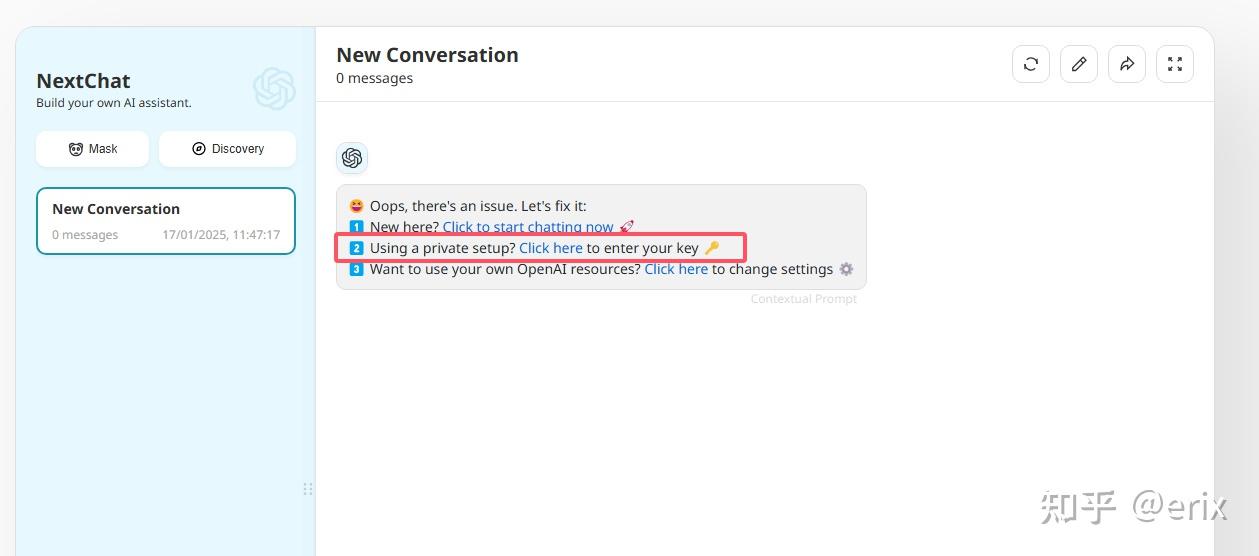Follow the 'Click to start chatting now' link
1259x556 pixels.
pyautogui.click(x=528, y=227)
